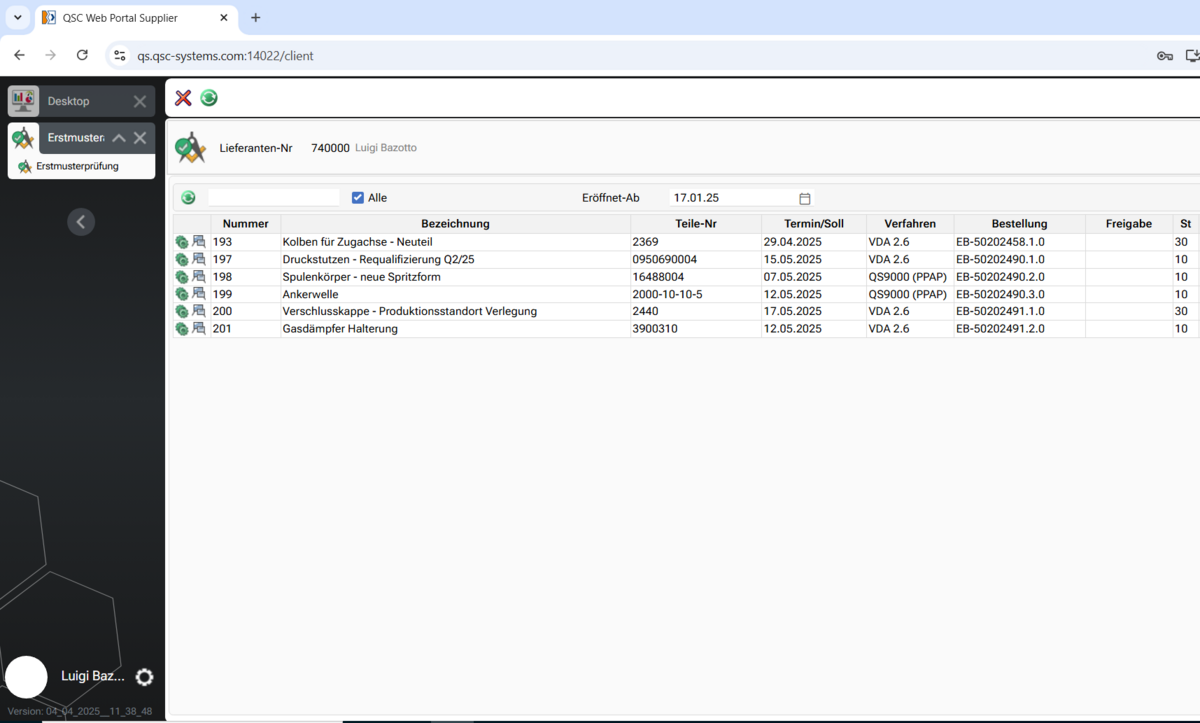This screenshot has width=1200, height=723.
Task: Click the supplier number 740000
Action: [331, 147]
